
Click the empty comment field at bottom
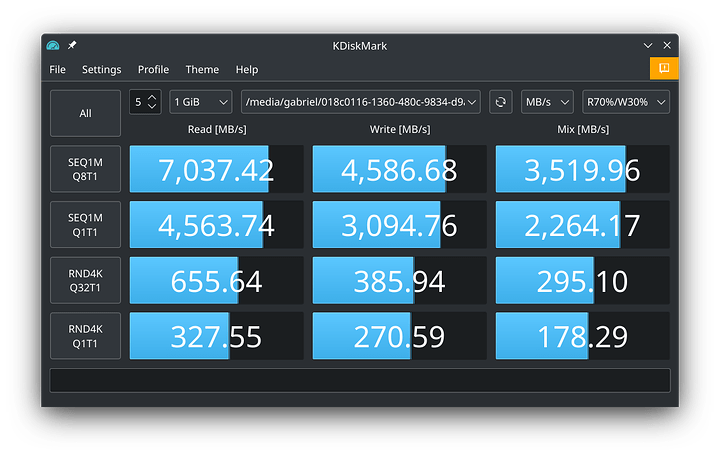pyautogui.click(x=360, y=380)
